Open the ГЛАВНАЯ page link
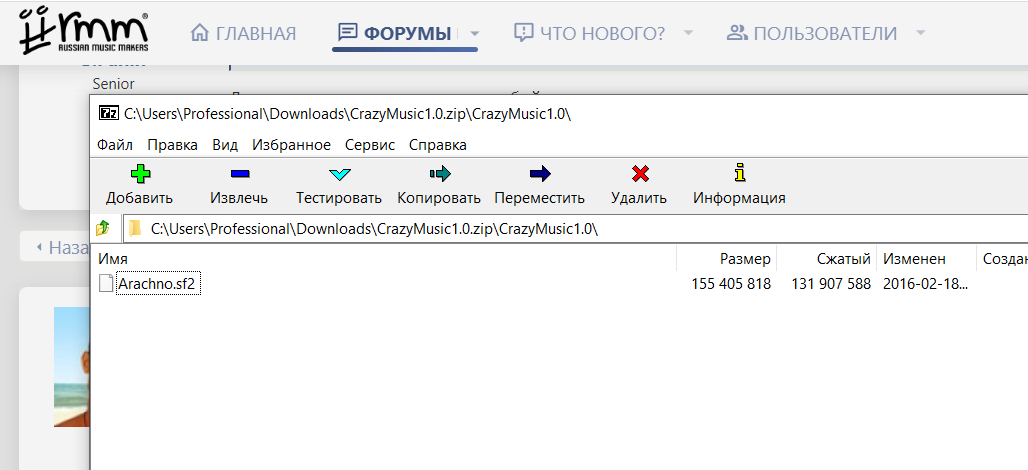This screenshot has width=1028, height=470. pyautogui.click(x=256, y=33)
